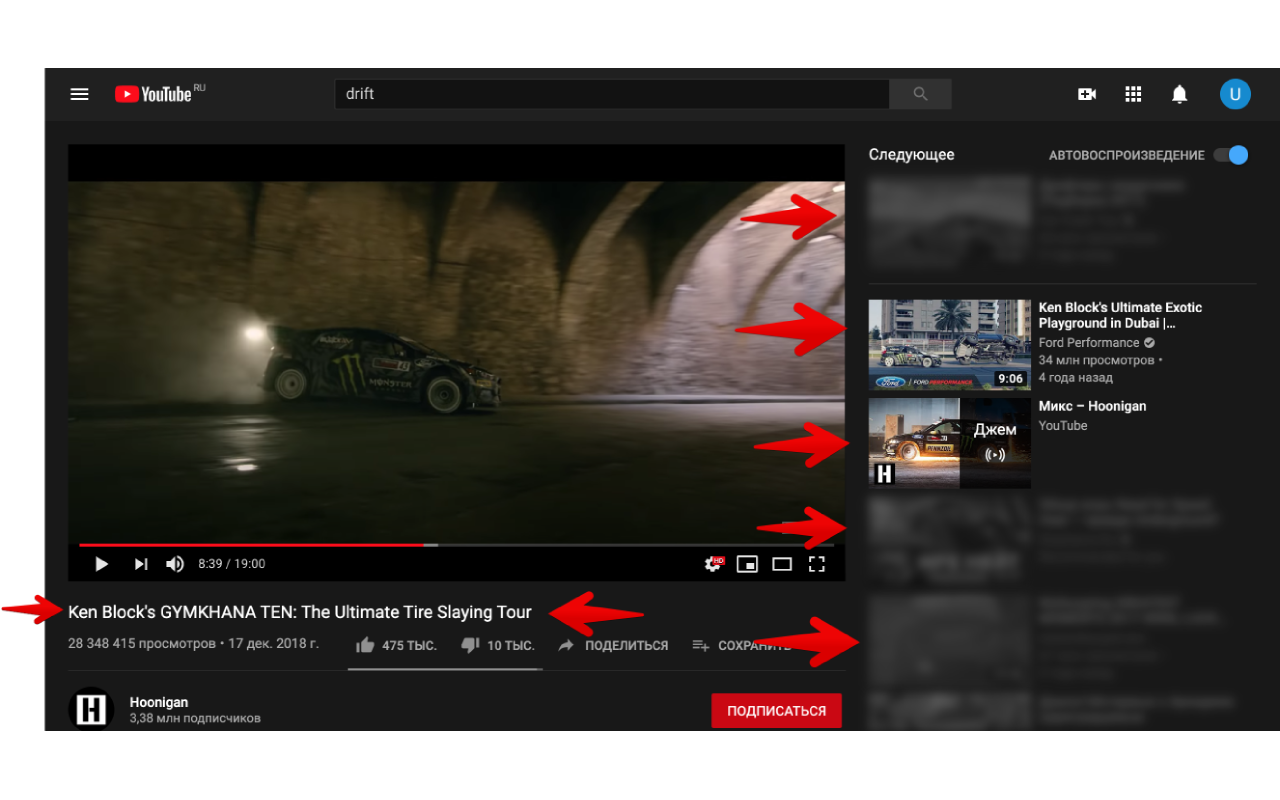
Task: Open the Hoonigan channel avatar
Action: tap(91, 710)
